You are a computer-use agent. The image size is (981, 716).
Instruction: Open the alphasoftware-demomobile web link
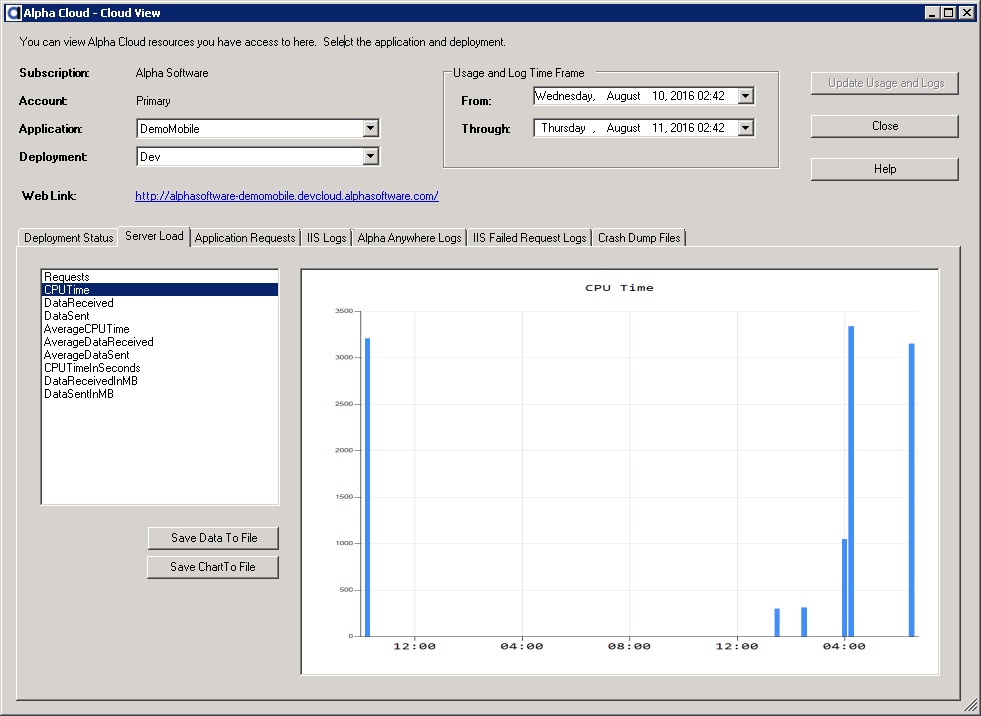[x=287, y=196]
